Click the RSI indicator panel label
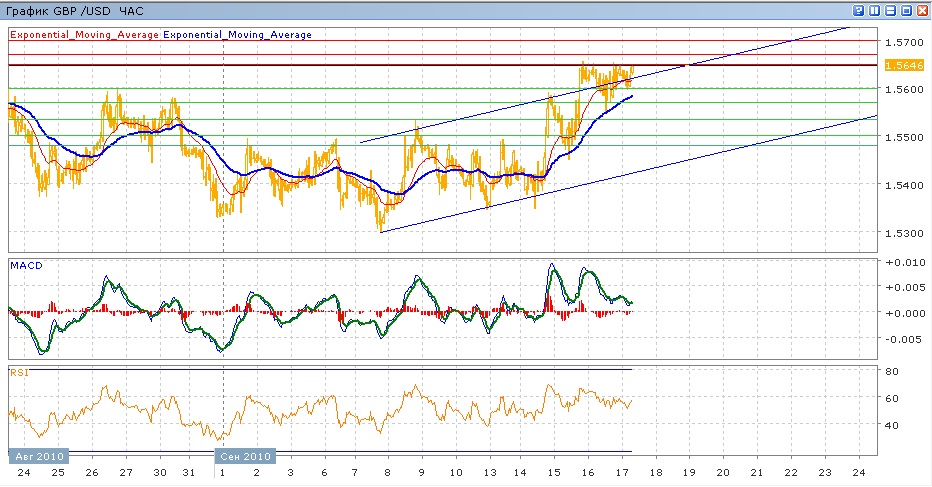The height and width of the screenshot is (487, 932). (x=18, y=373)
